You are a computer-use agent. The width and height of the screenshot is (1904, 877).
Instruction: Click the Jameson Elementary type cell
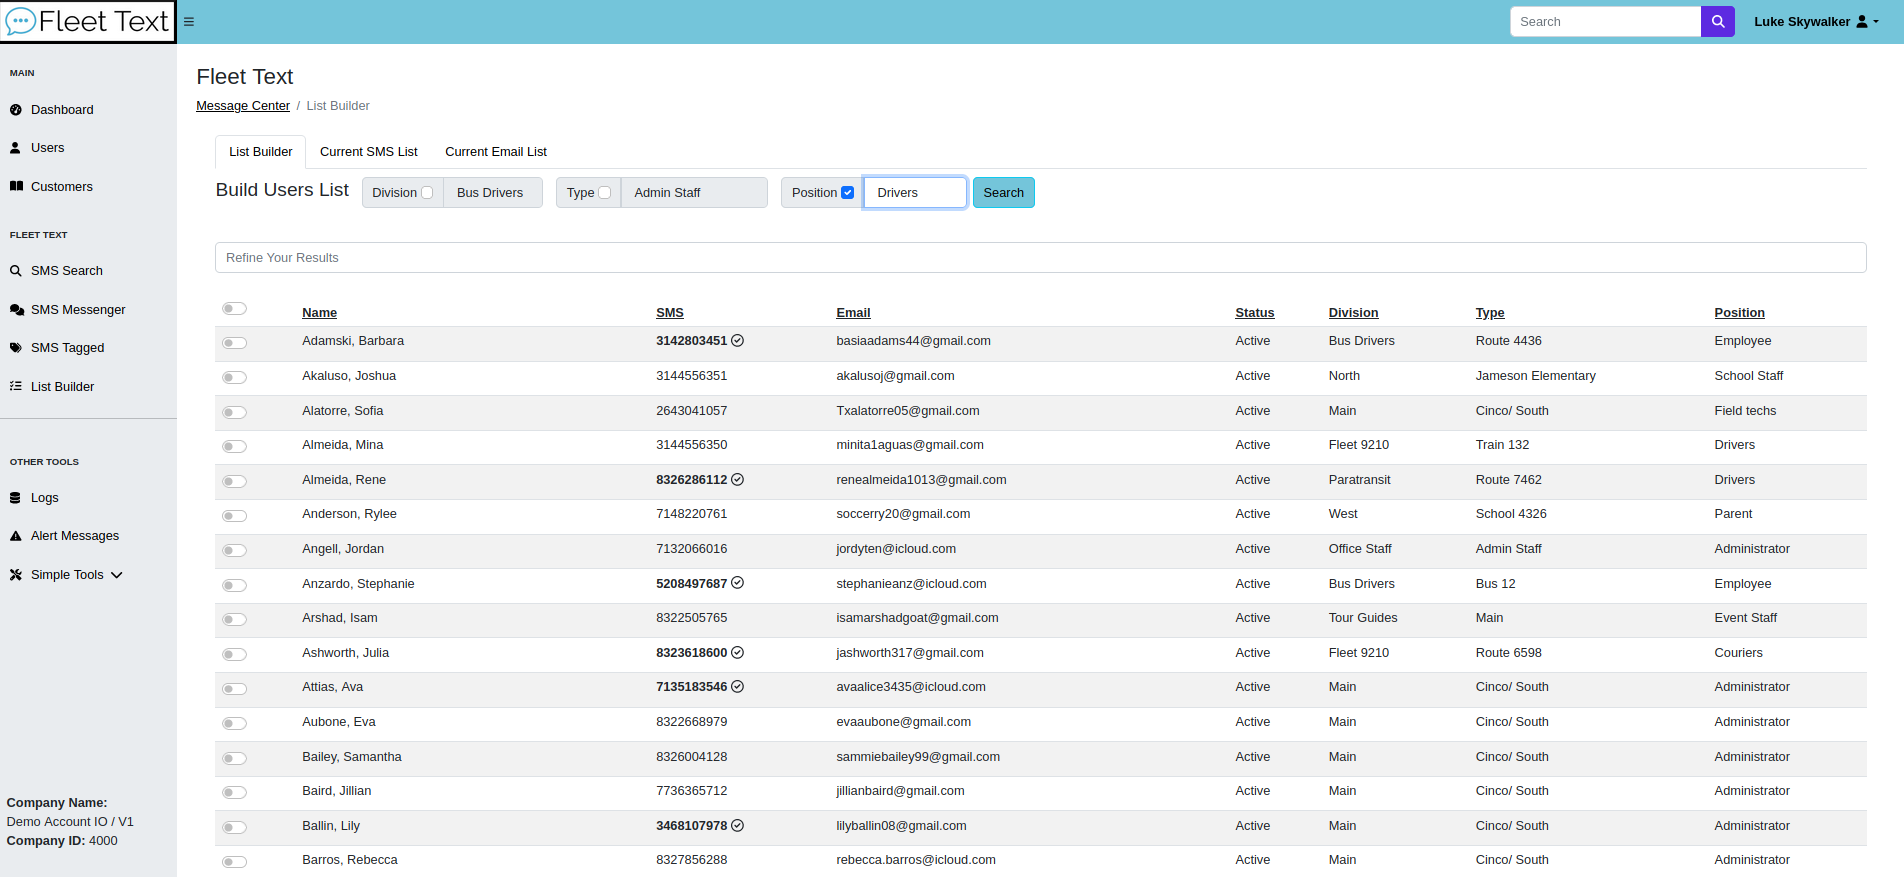[x=1535, y=376]
